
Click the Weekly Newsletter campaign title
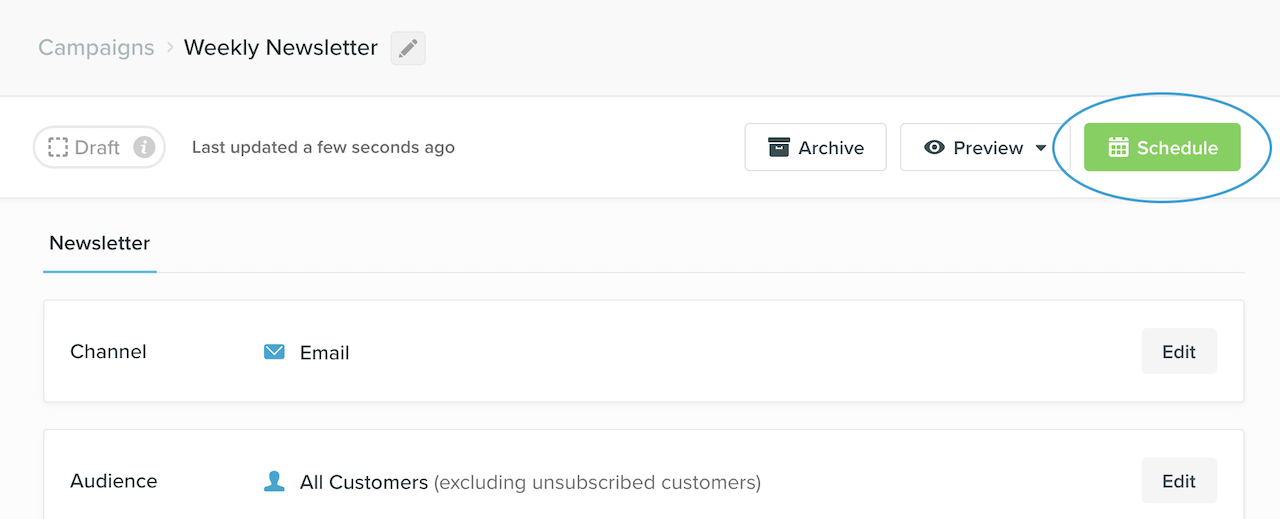tap(281, 48)
